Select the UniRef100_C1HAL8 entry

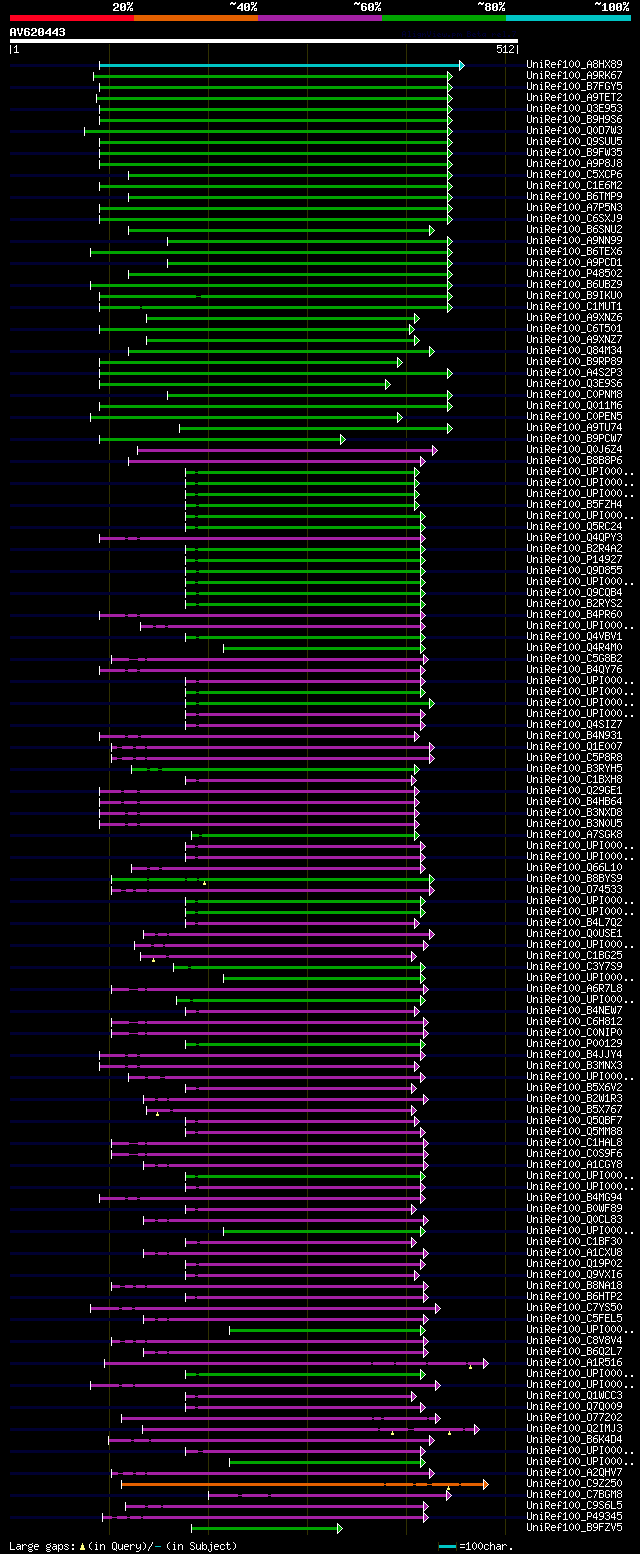574,1143
